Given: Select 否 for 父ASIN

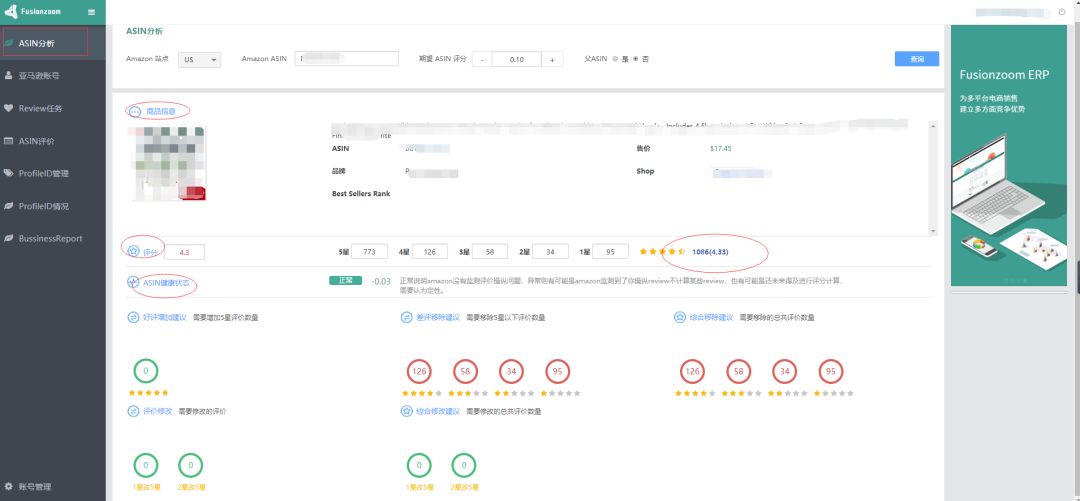Looking at the screenshot, I should [x=635, y=59].
